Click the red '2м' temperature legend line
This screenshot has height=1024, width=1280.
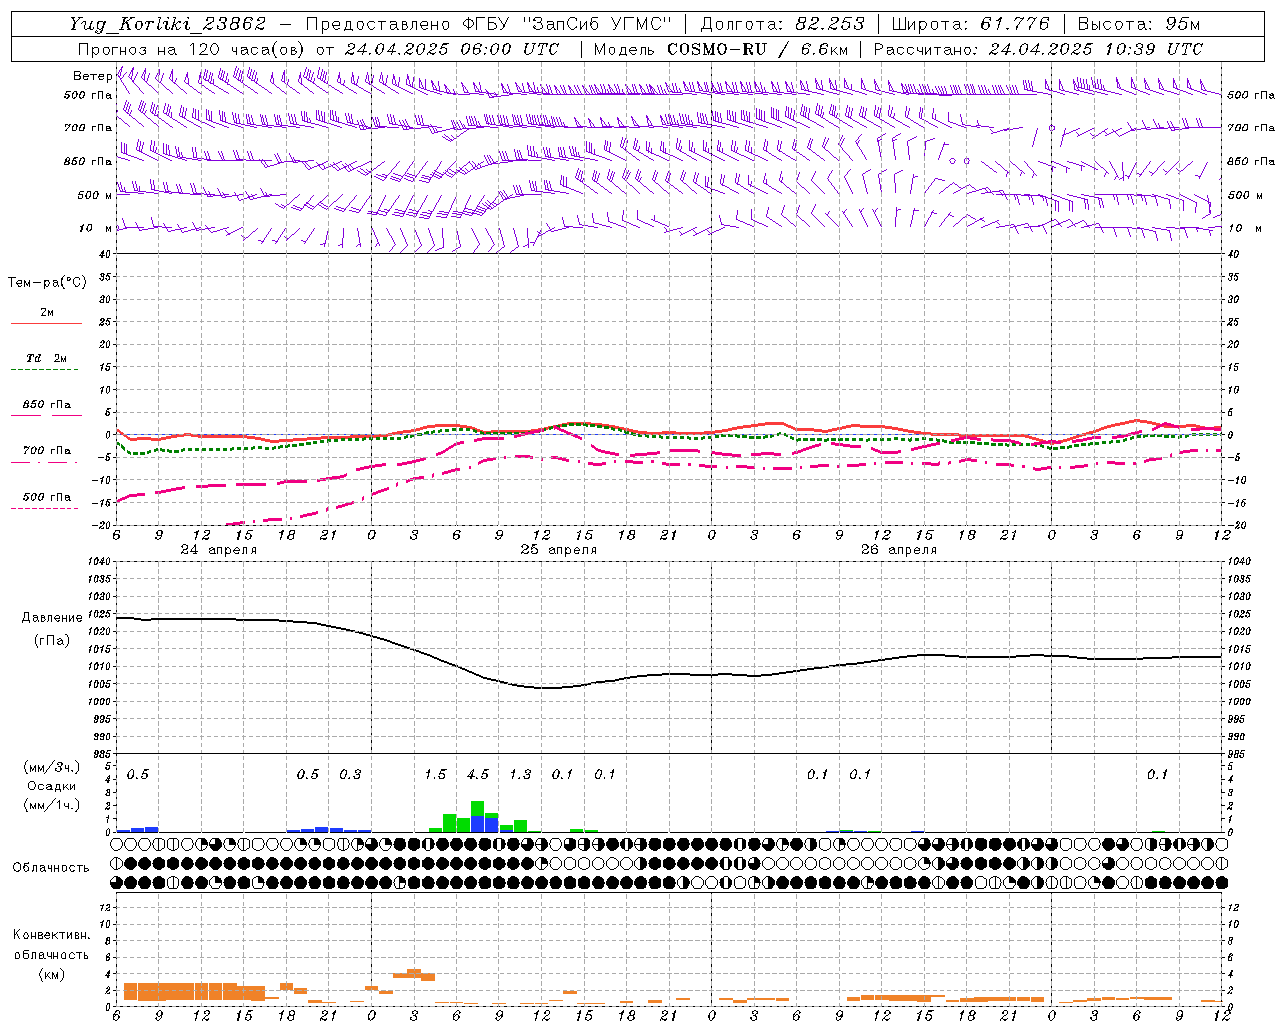46,323
